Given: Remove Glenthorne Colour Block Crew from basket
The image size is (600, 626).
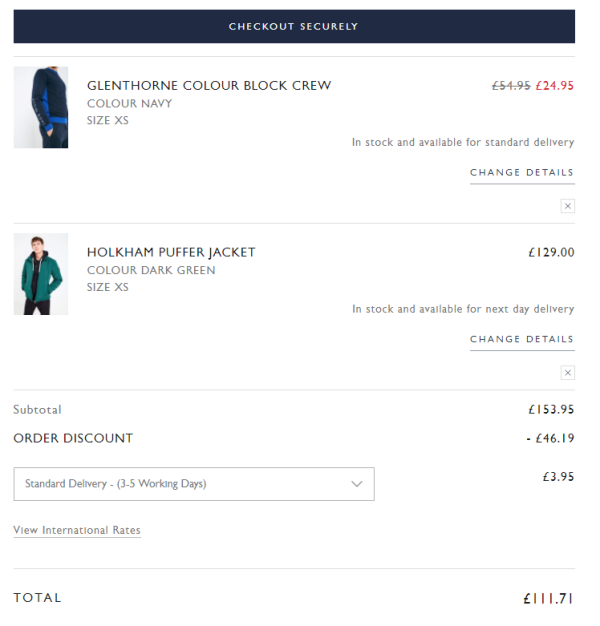Looking at the screenshot, I should [x=567, y=206].
